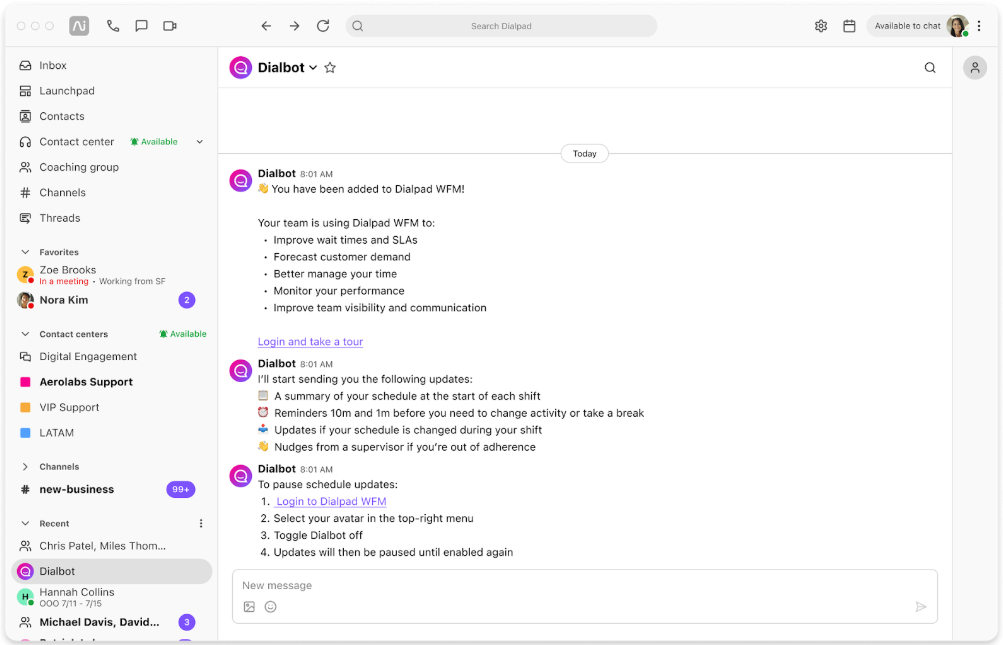Click the 99+ badge on new-business
The height and width of the screenshot is (645, 1003).
coord(181,490)
